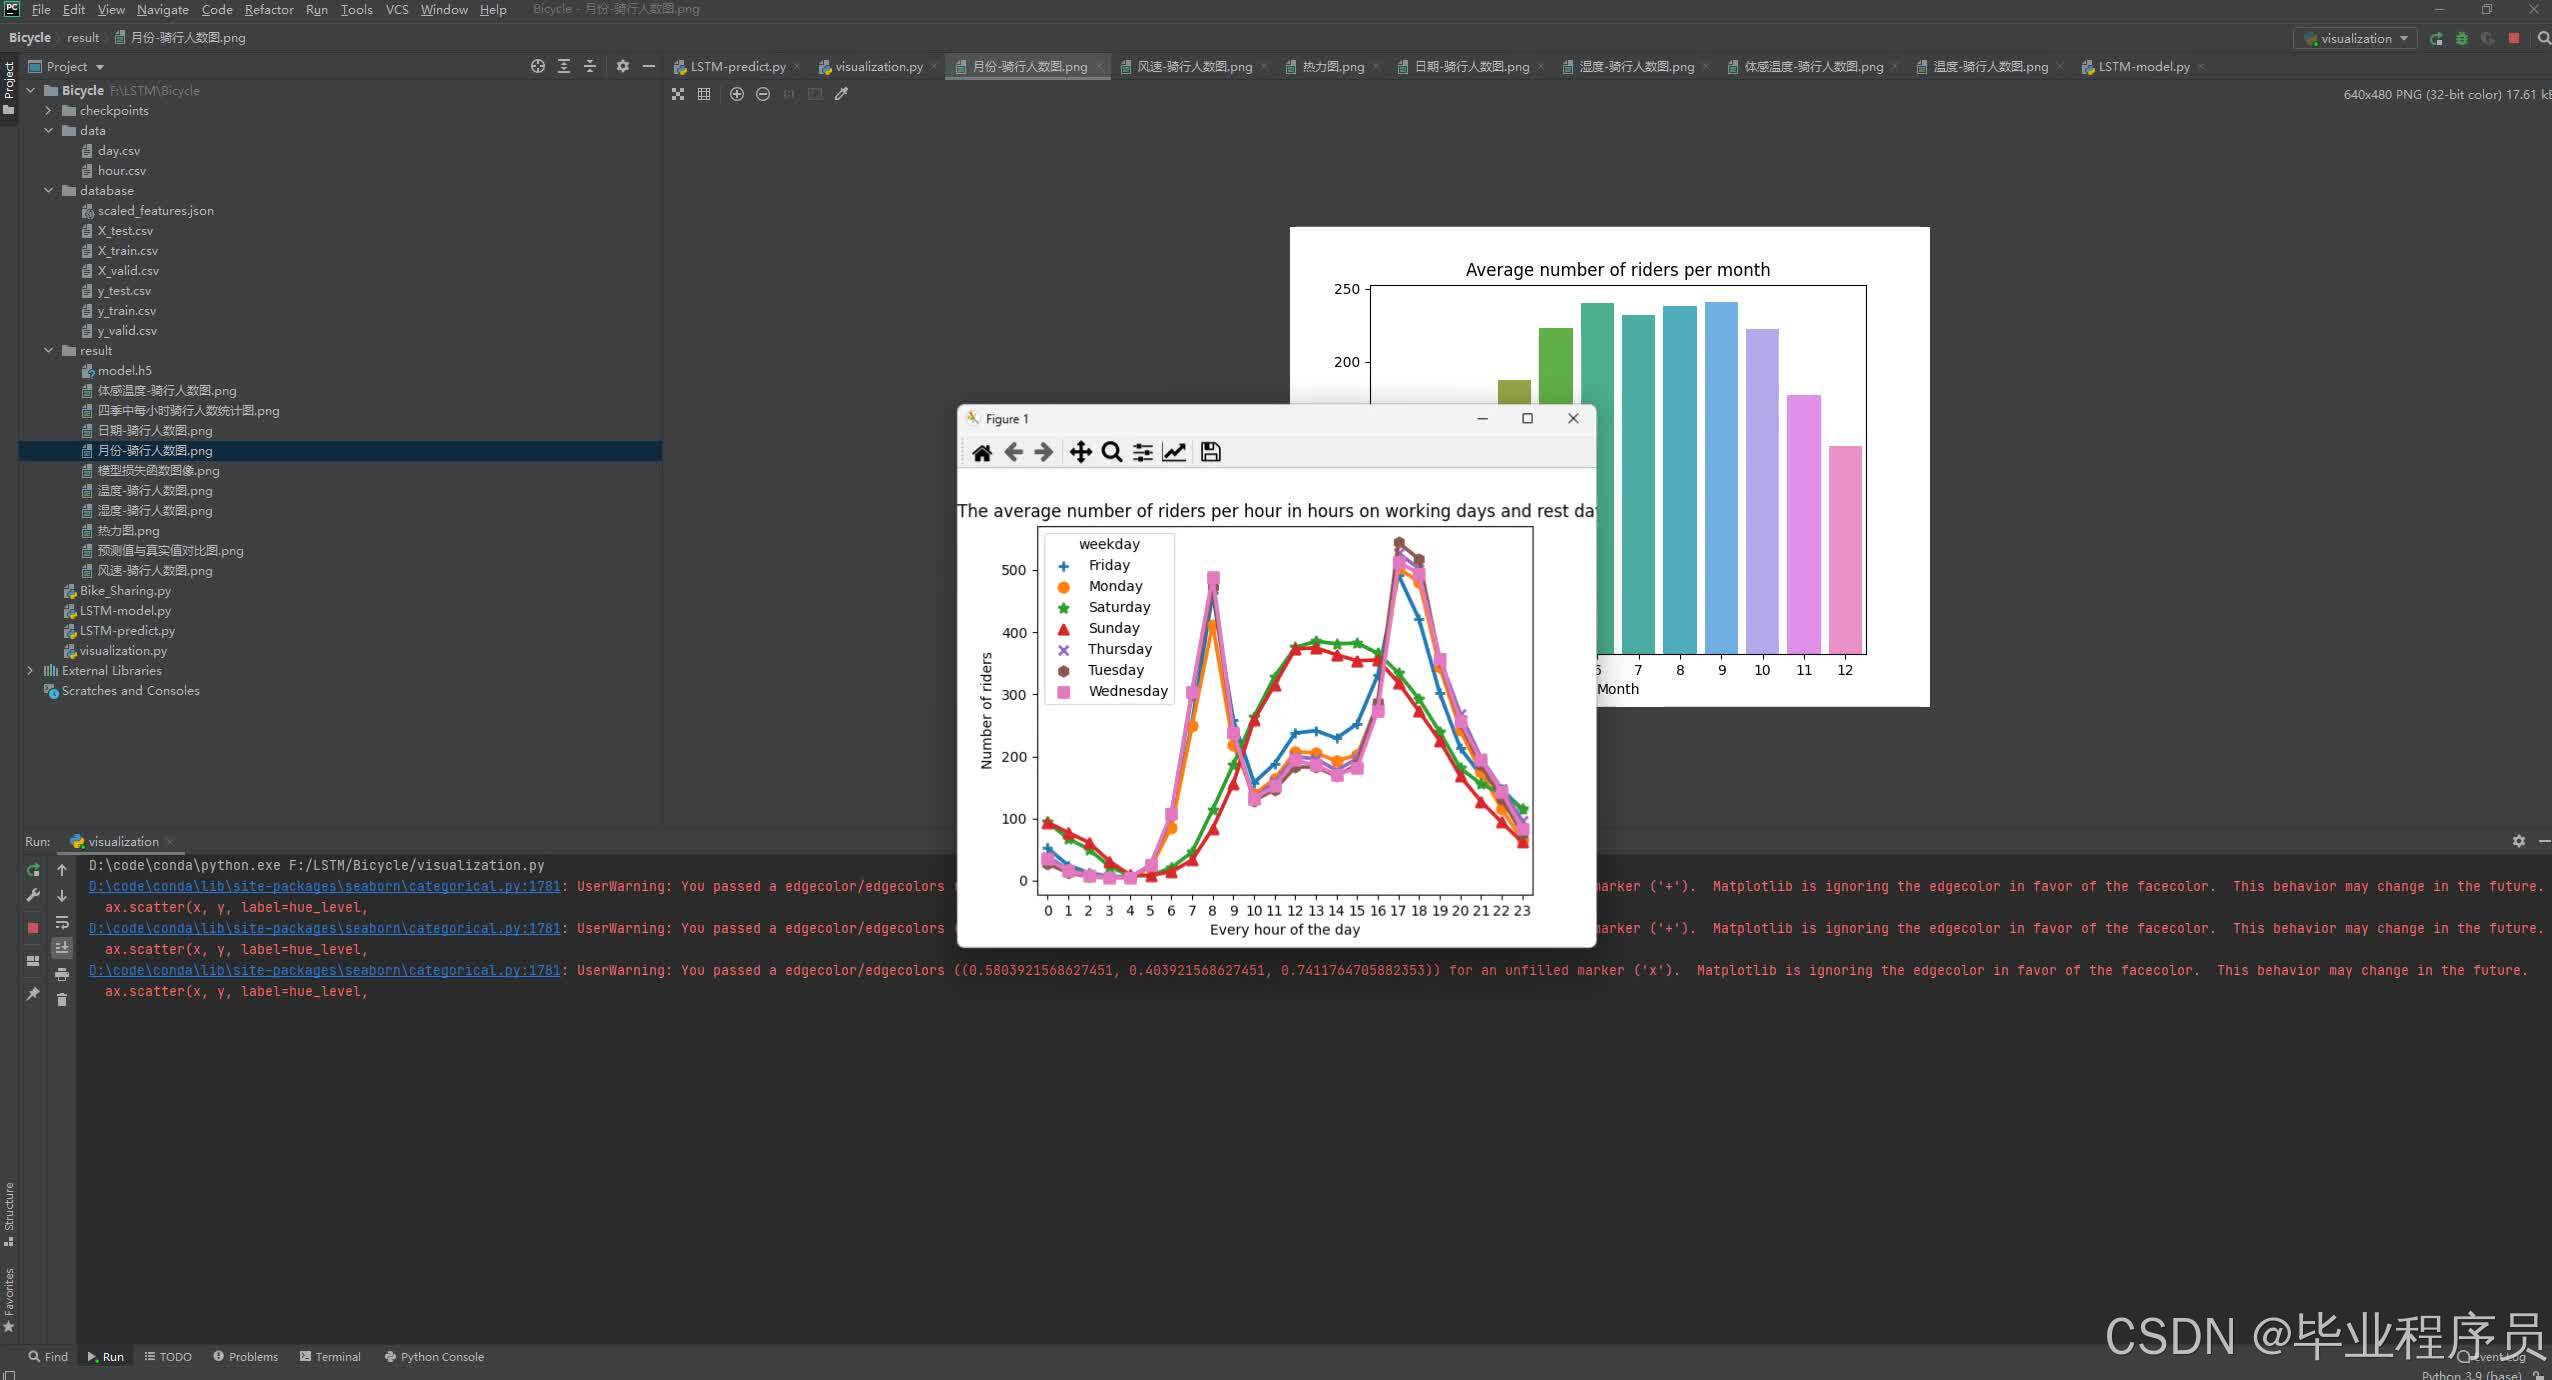Toggle chessboard transparency background in image viewer
The width and height of the screenshot is (2552, 1380).
pos(678,94)
